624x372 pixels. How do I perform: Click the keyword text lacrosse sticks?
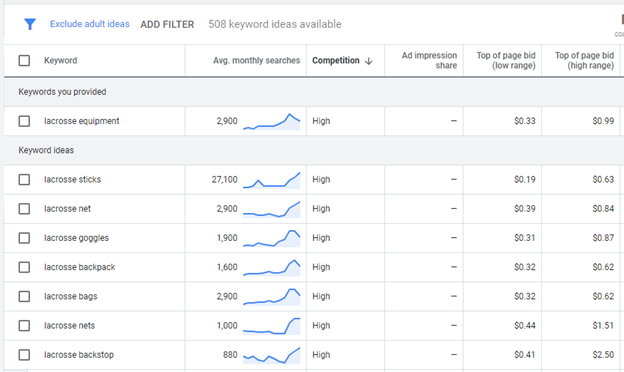tap(72, 179)
